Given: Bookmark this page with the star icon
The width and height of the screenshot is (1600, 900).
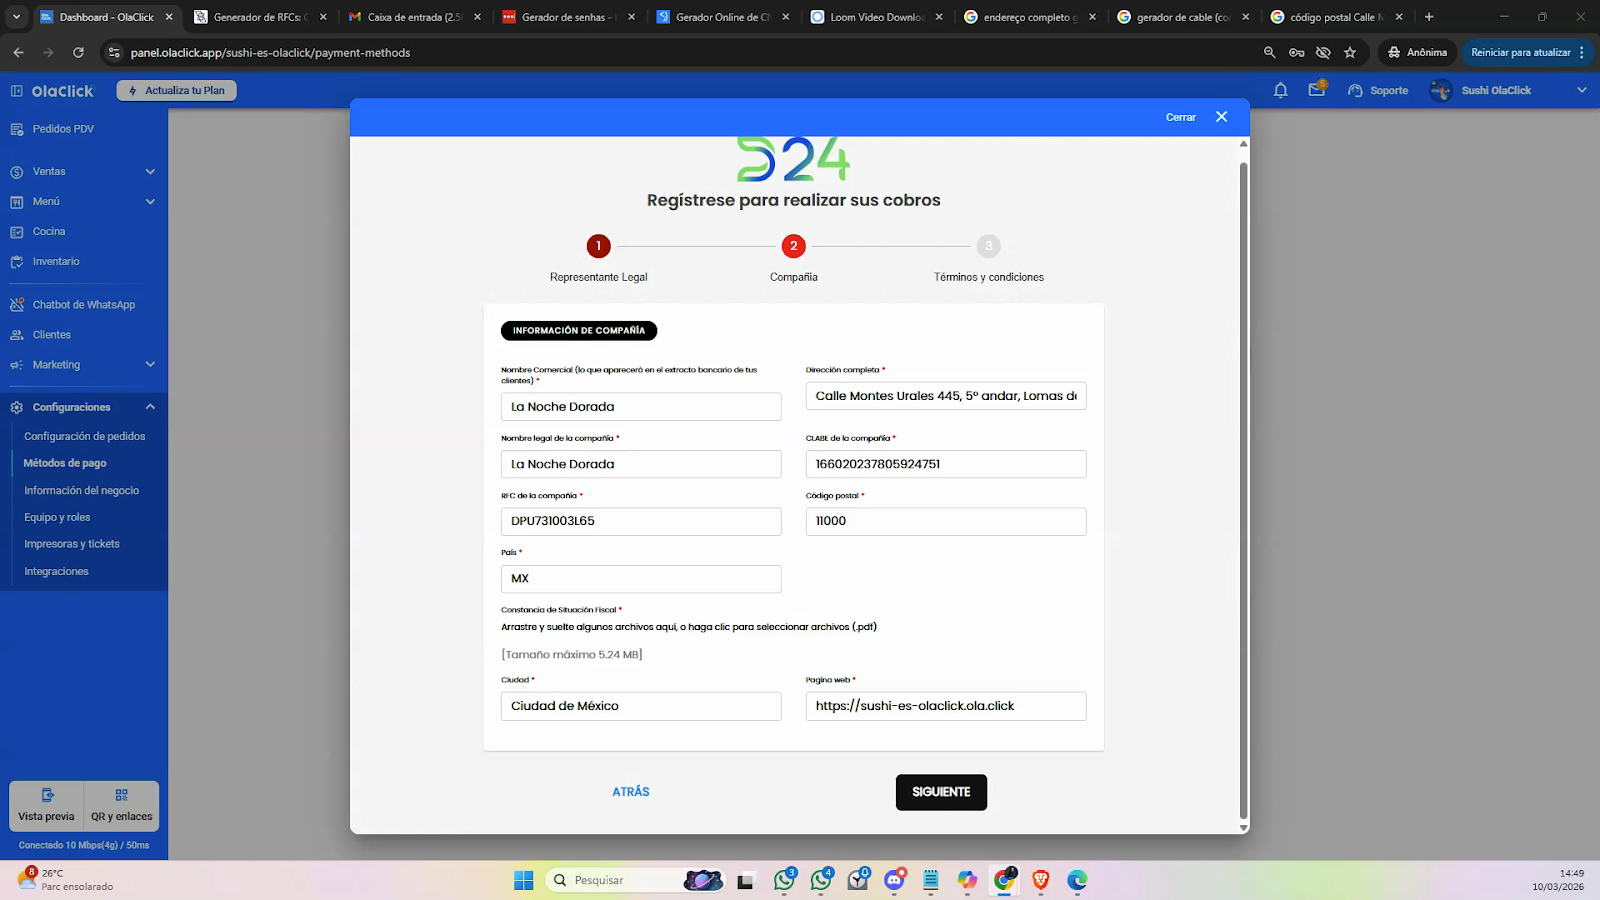Looking at the screenshot, I should [1350, 52].
